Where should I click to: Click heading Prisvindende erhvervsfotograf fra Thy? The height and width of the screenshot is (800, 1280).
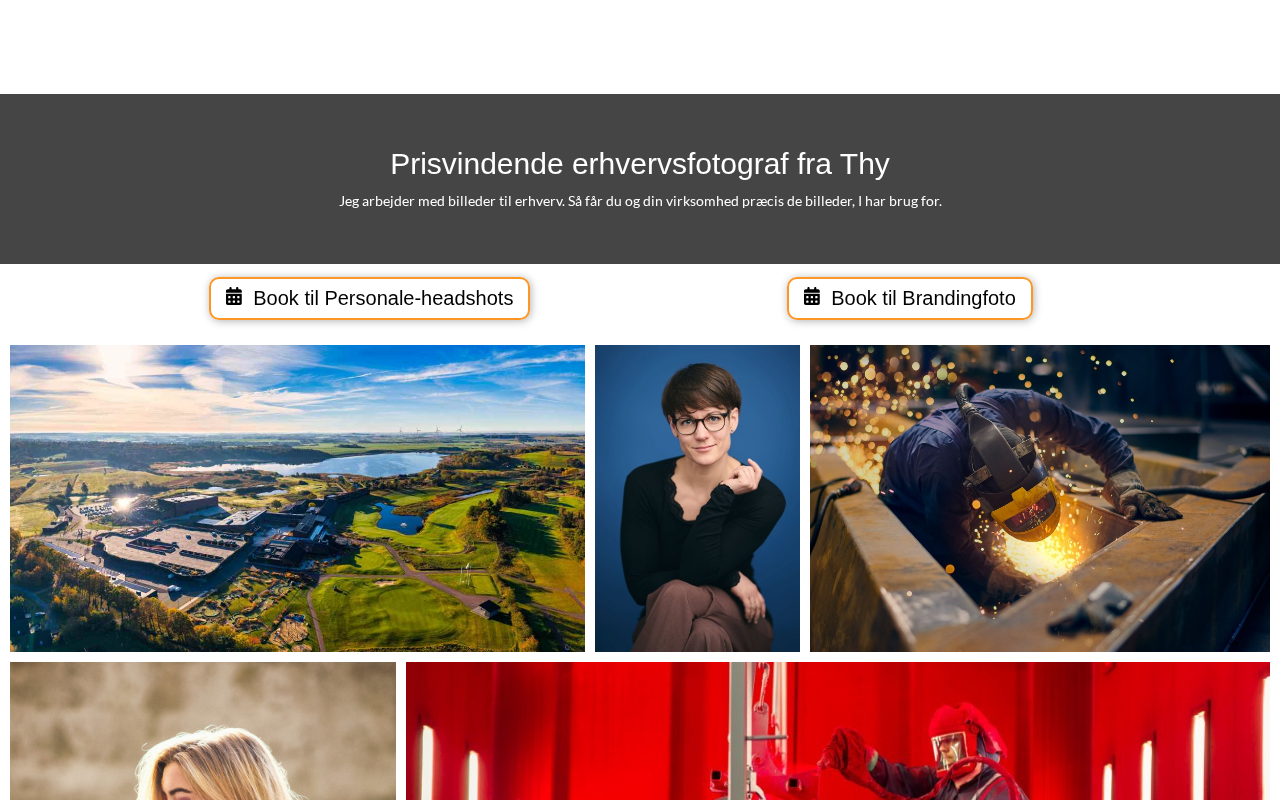click(640, 164)
